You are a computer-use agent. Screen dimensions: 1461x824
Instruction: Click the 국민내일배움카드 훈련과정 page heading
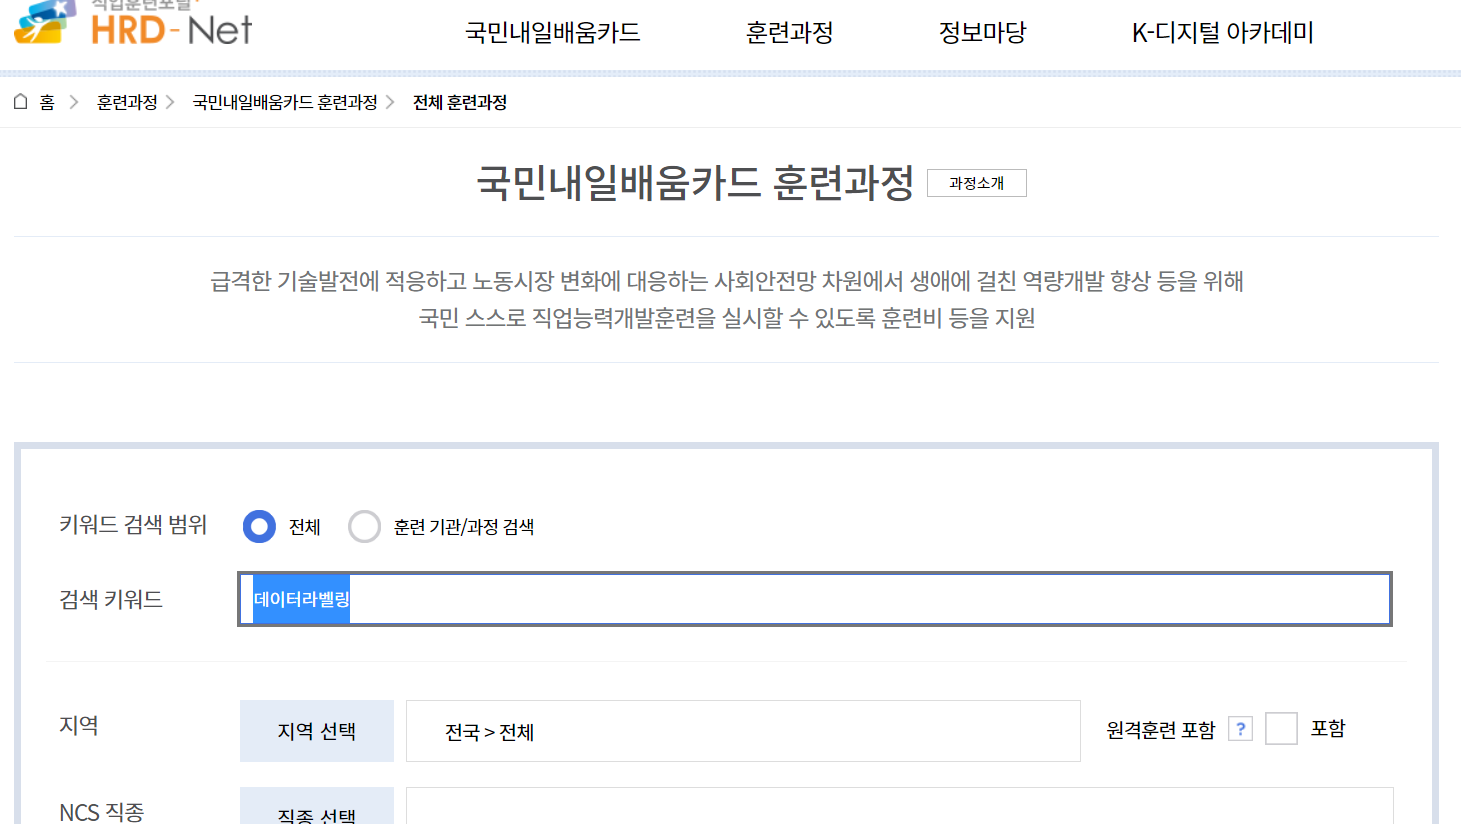[x=695, y=183]
